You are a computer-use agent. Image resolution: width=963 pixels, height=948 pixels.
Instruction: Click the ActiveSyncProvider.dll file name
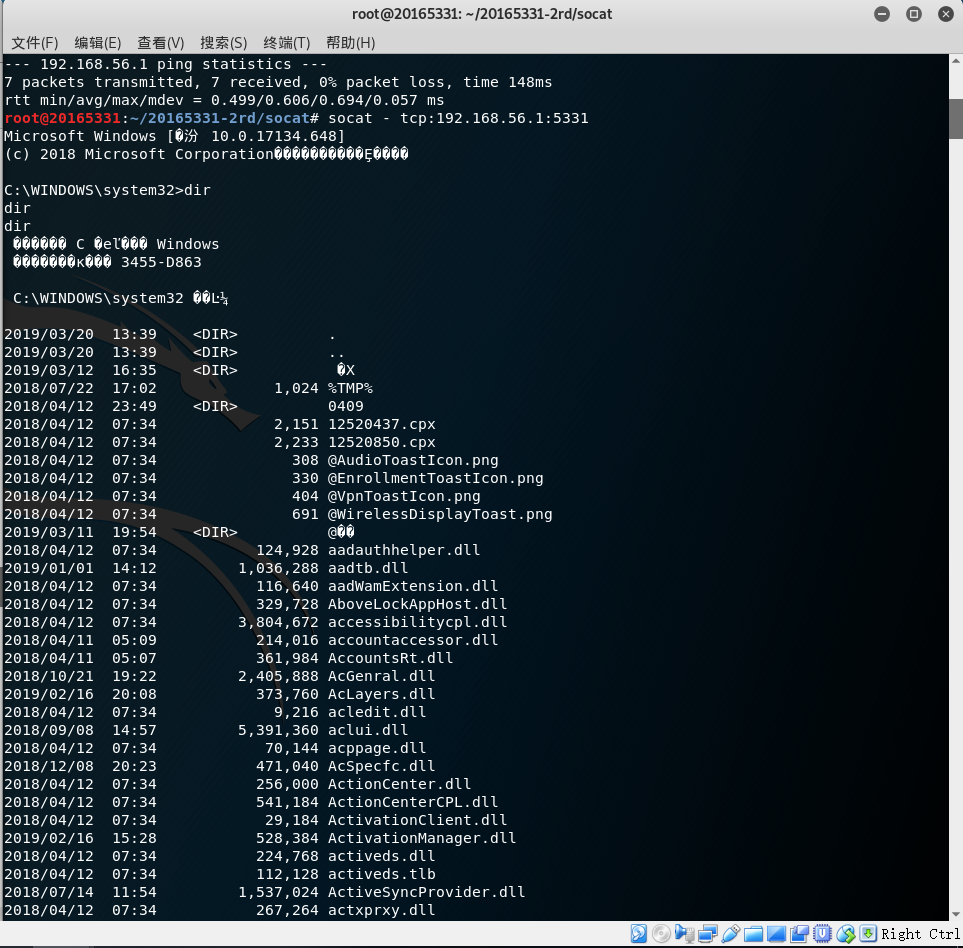(x=427, y=892)
